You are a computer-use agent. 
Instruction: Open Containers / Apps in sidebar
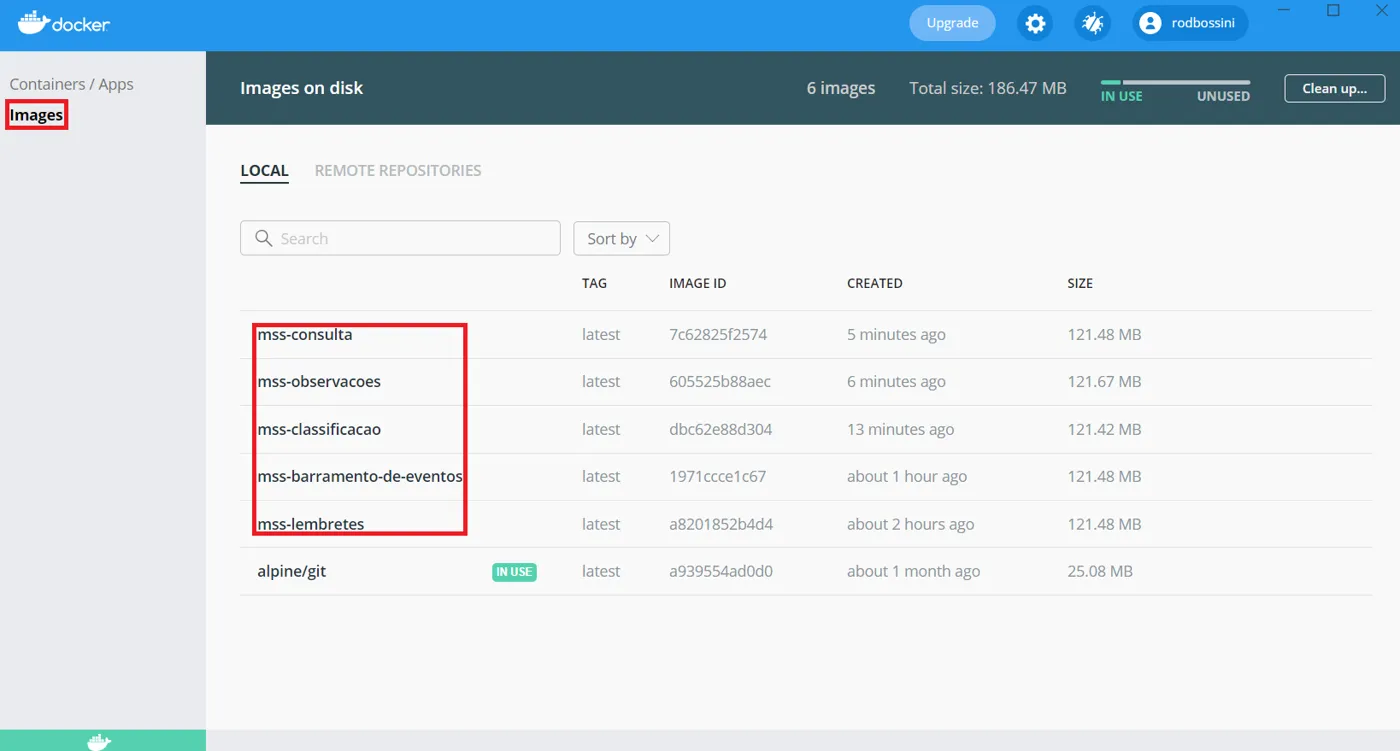tap(71, 84)
